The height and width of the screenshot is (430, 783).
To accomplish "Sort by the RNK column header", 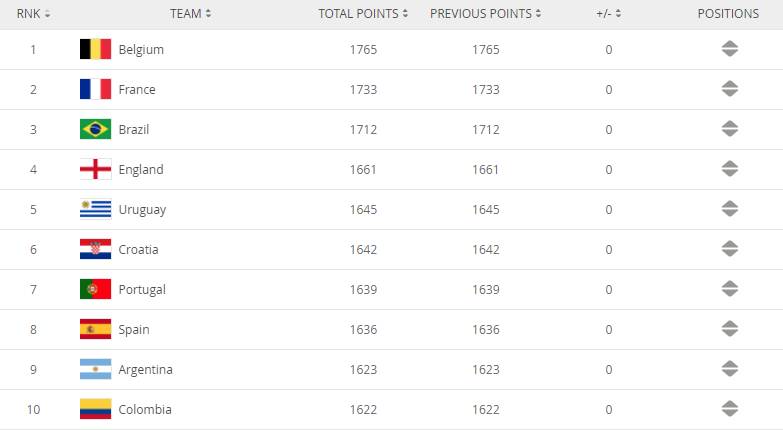I will (33, 14).
